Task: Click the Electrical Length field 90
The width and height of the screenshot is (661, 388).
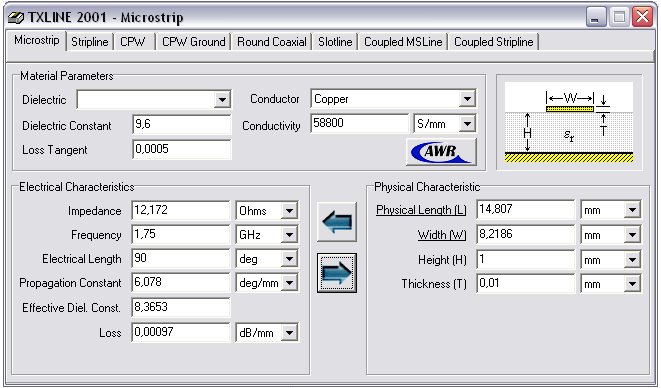Action: click(x=181, y=258)
